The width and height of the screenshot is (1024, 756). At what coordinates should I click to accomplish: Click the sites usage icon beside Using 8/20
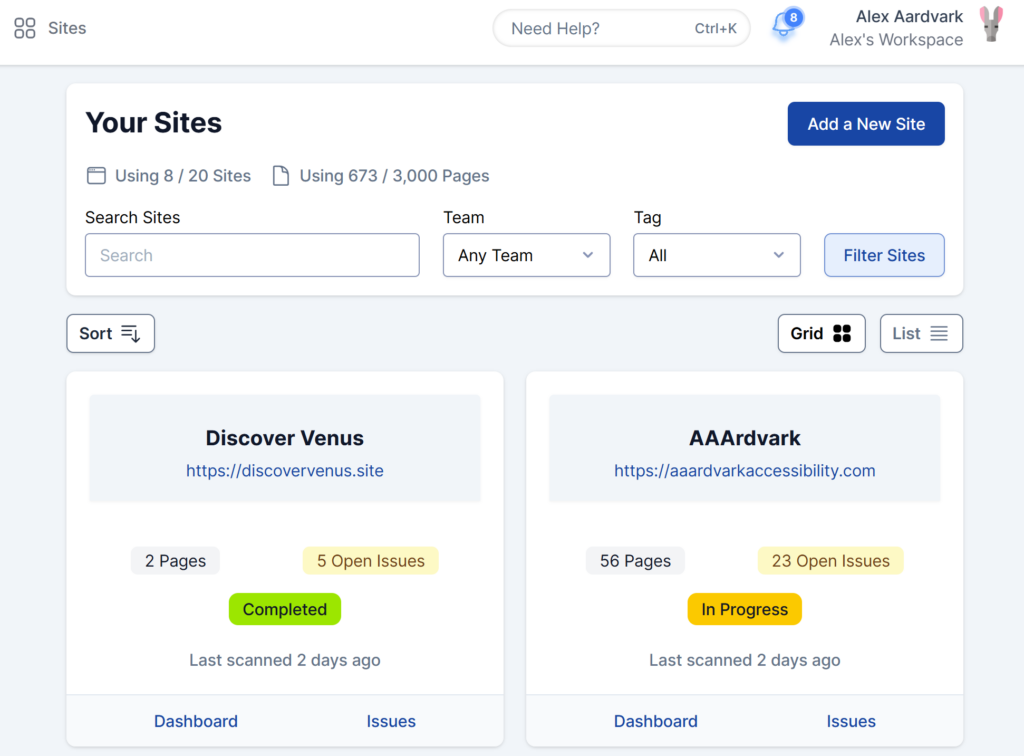[x=96, y=175]
